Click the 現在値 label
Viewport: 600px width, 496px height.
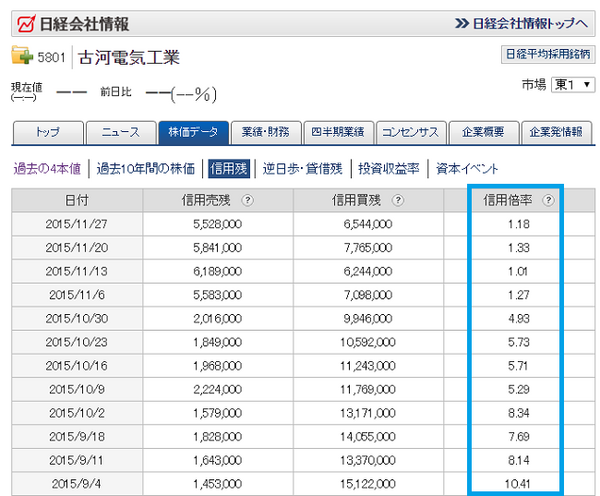(27, 88)
